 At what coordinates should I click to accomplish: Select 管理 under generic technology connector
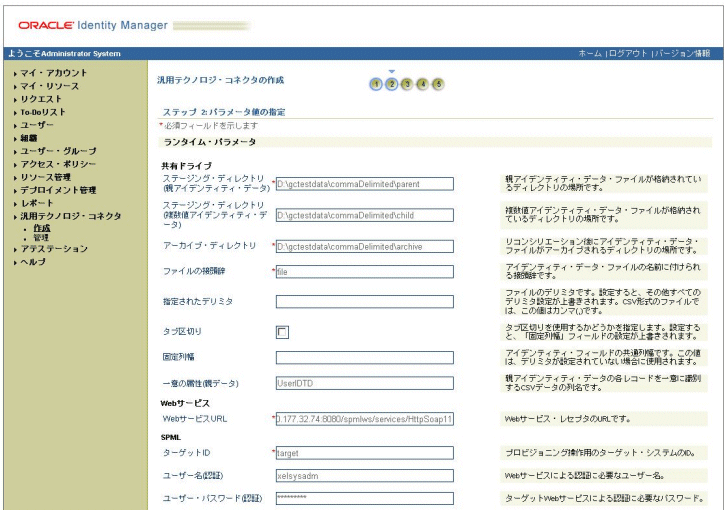point(41,238)
